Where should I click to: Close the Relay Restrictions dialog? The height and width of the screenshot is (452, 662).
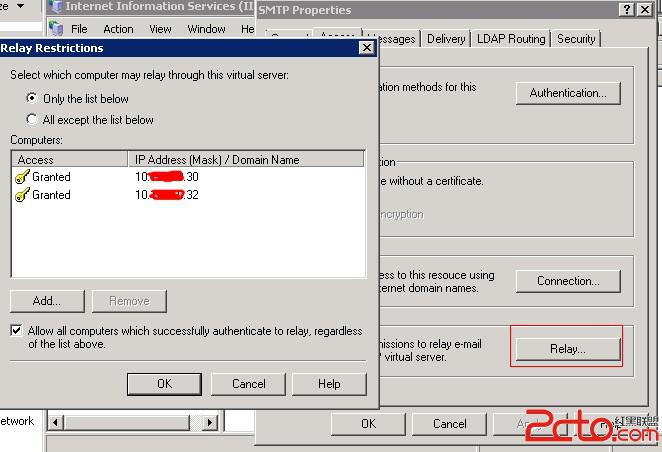[367, 48]
